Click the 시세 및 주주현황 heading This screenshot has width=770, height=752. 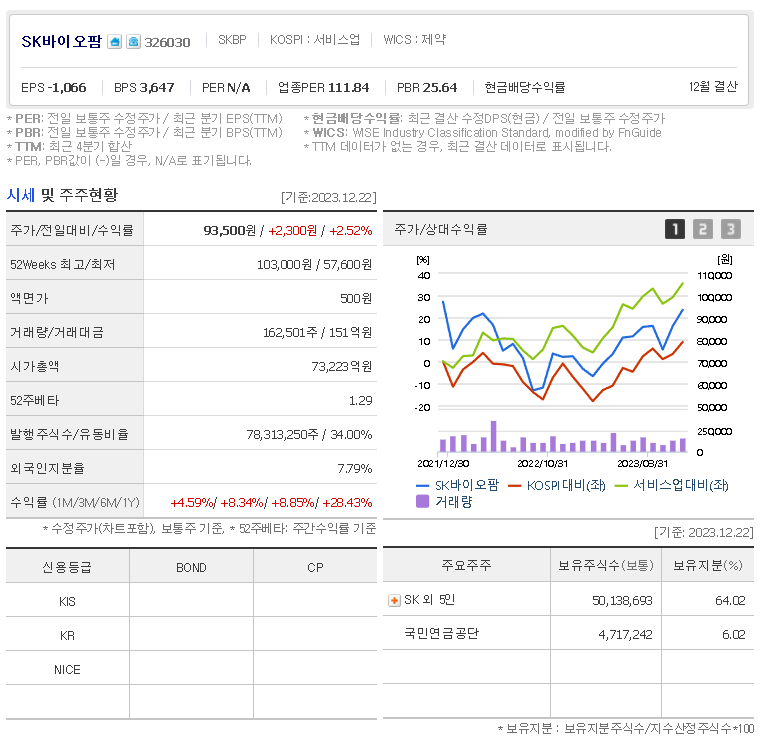click(62, 195)
